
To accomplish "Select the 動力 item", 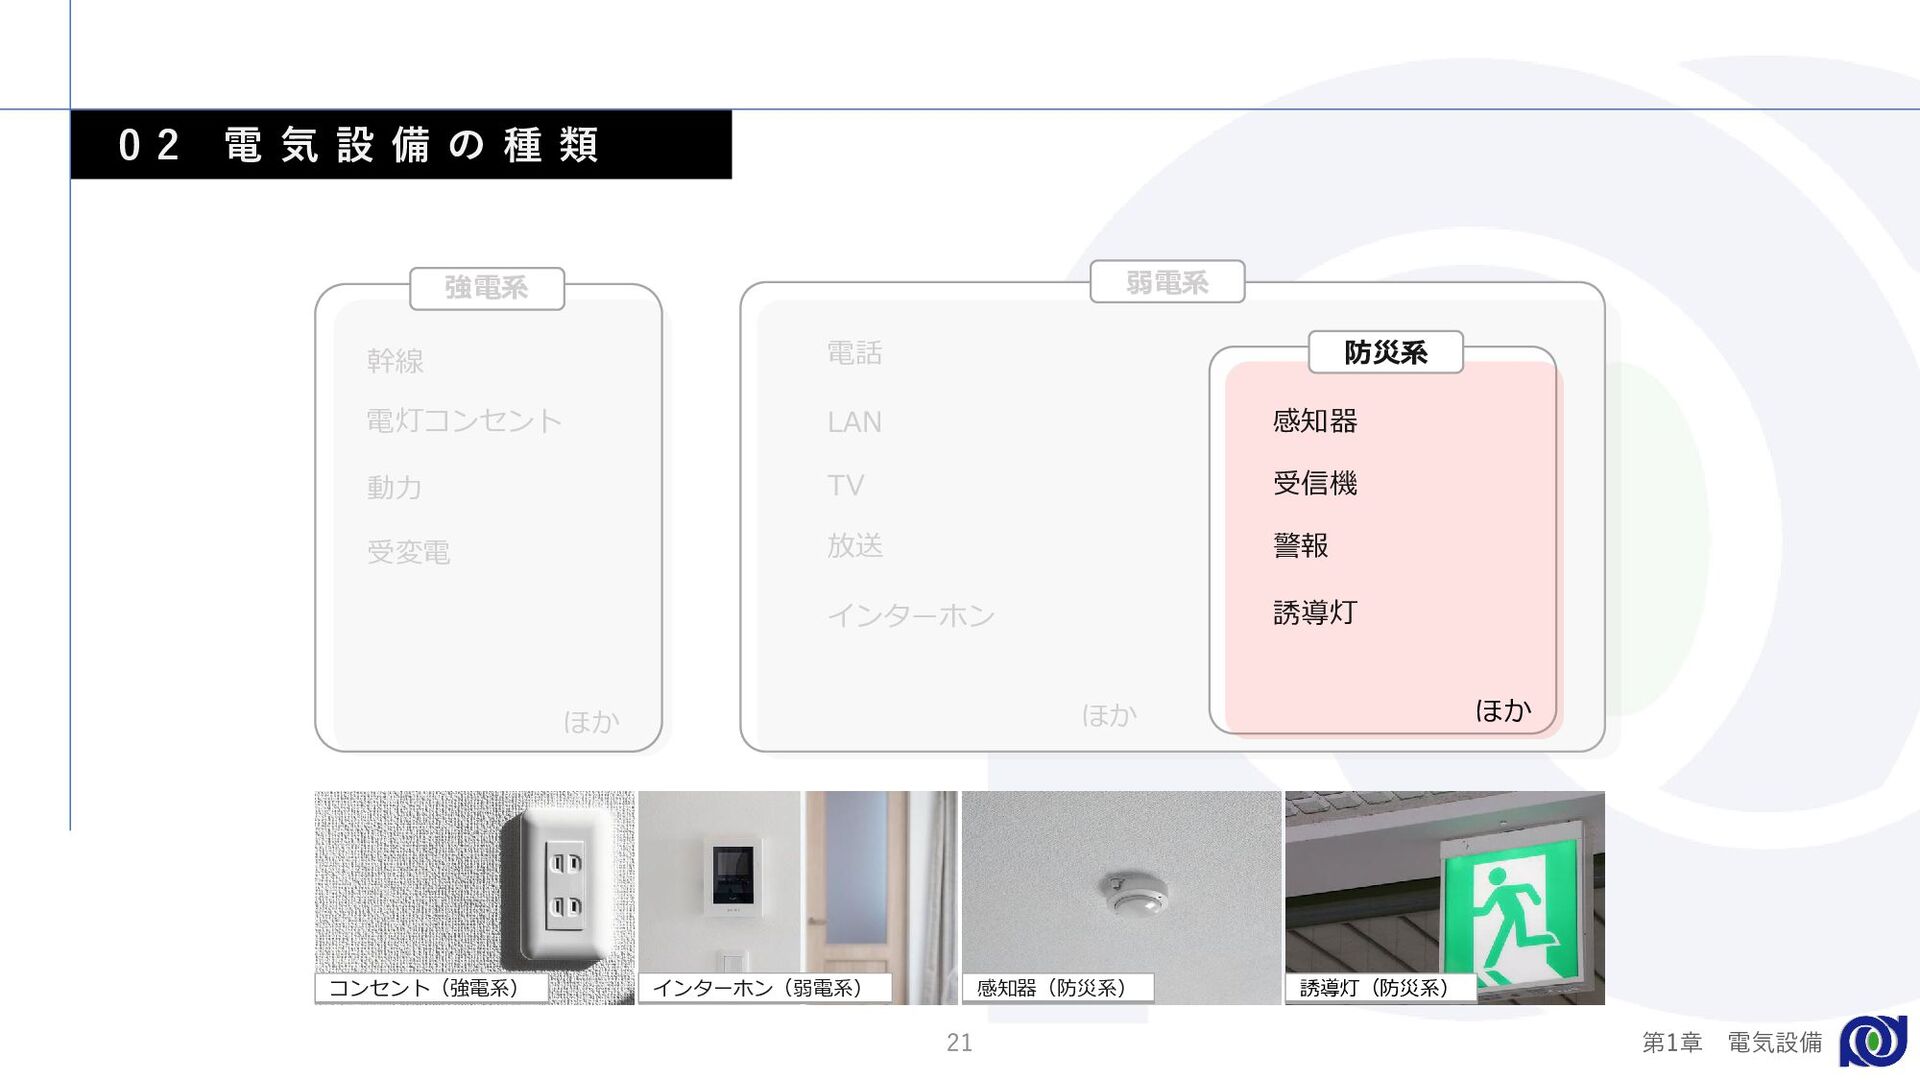I will click(394, 487).
